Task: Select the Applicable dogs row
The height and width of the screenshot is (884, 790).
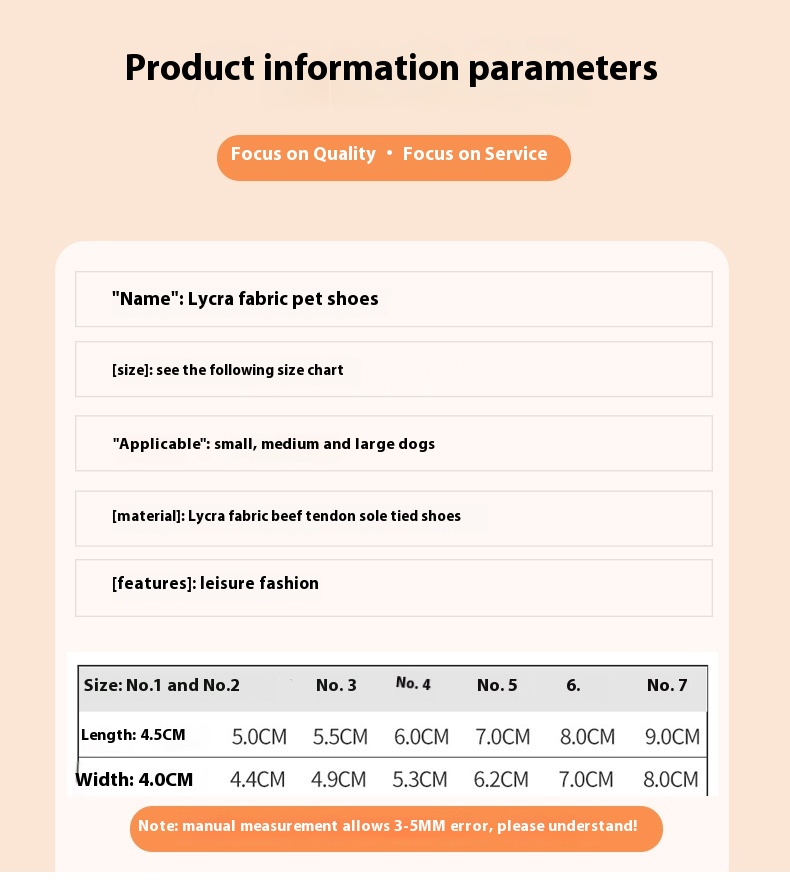Action: click(x=393, y=444)
